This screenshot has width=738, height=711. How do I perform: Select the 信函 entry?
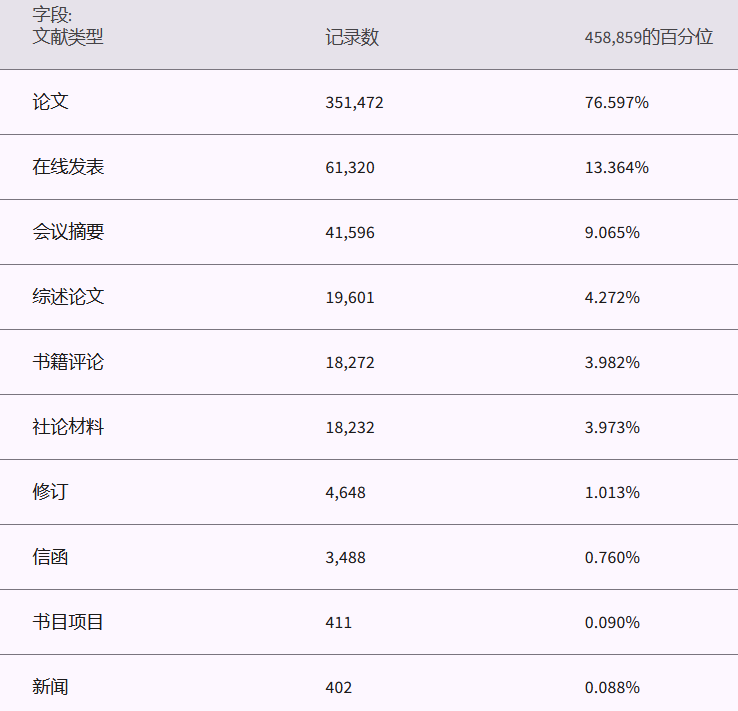point(50,557)
